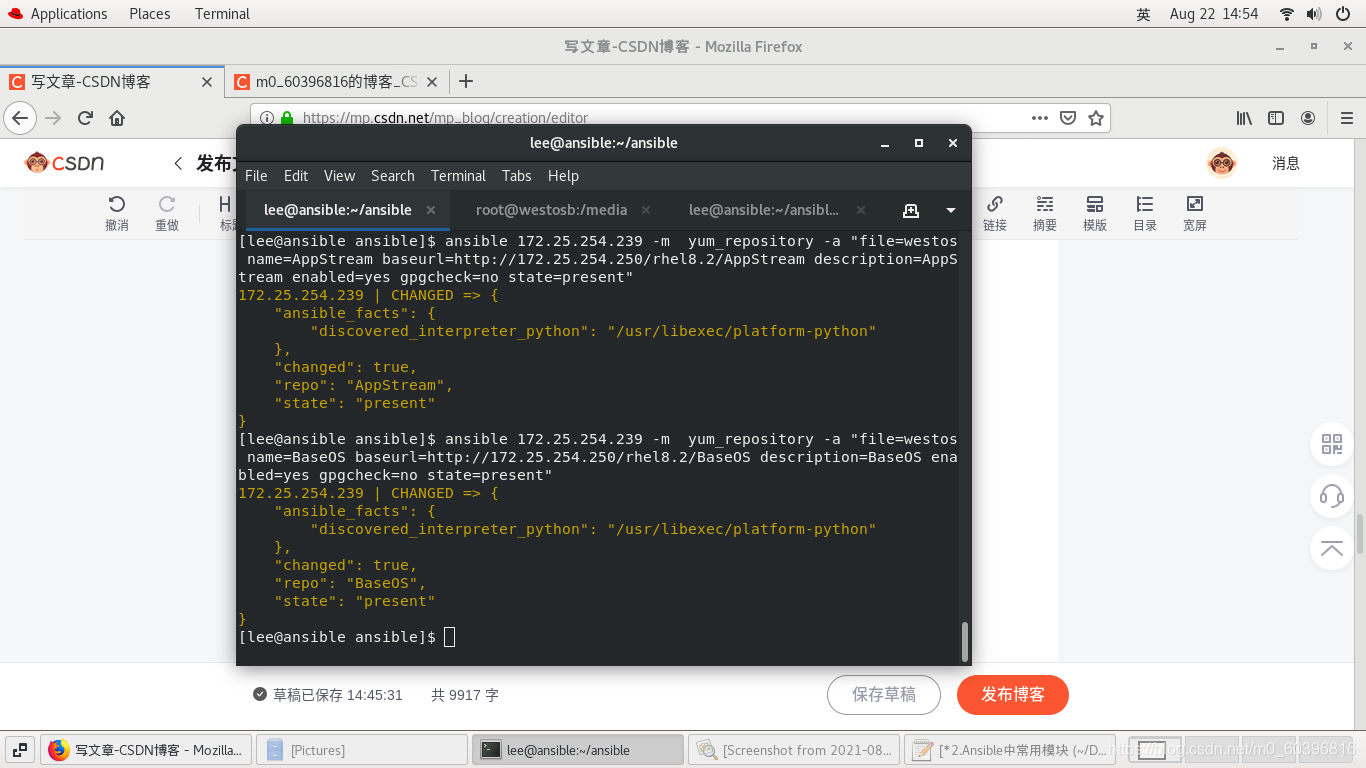
Task: Insert a 链接 link in the editor
Action: [995, 213]
